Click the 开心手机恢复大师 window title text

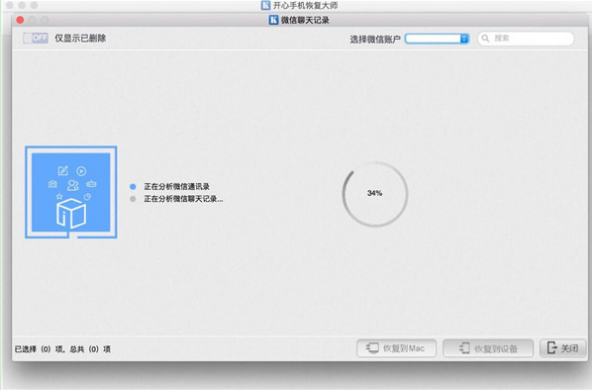click(305, 5)
